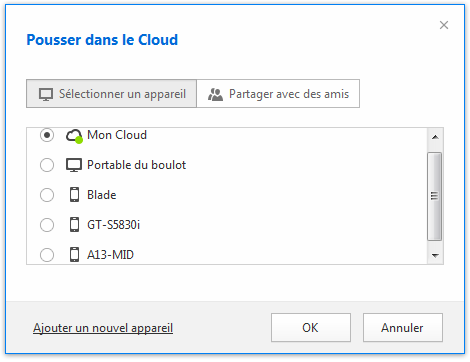Select the A13-MID radio button

47,255
